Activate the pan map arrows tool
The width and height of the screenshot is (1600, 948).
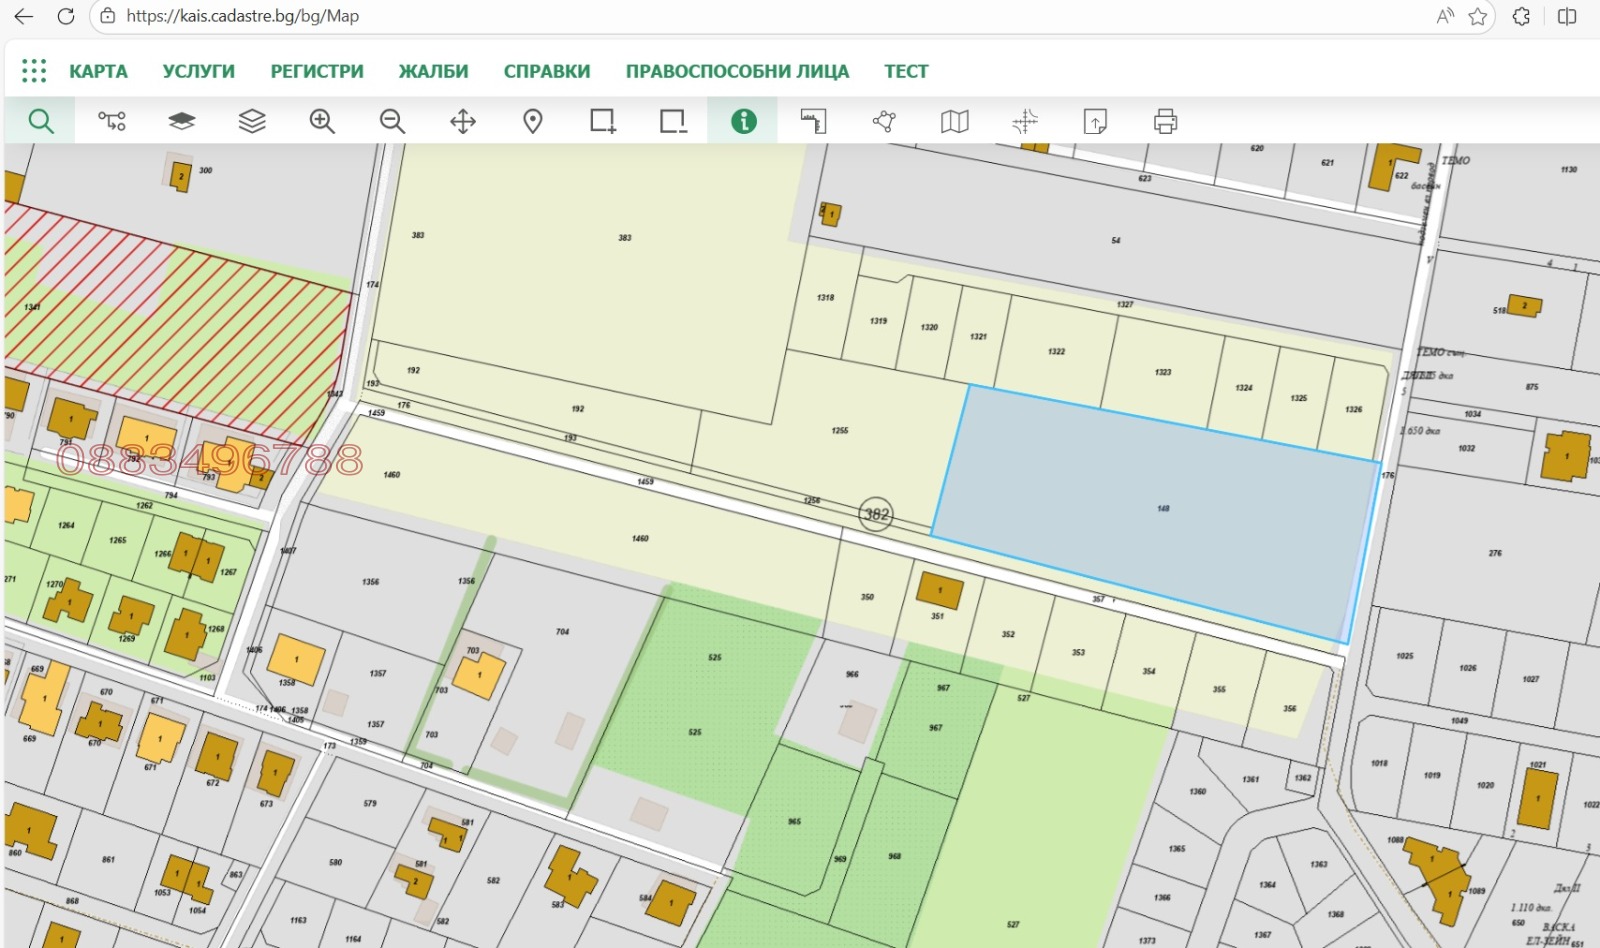pyautogui.click(x=463, y=122)
